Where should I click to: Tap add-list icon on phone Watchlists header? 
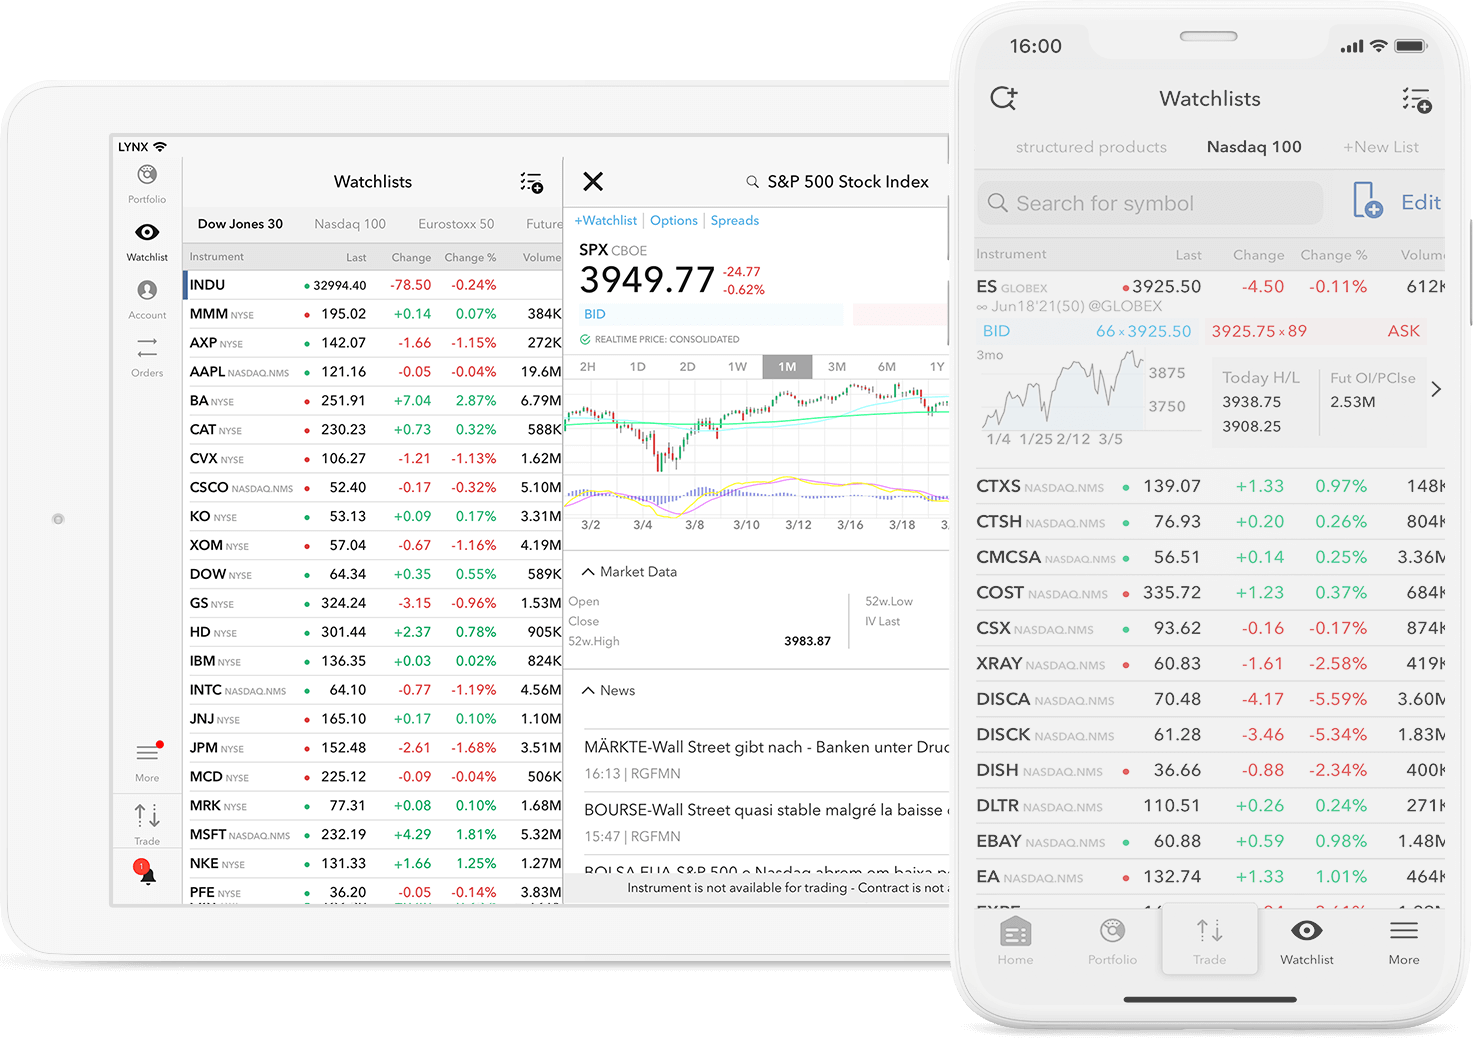[x=1417, y=99]
